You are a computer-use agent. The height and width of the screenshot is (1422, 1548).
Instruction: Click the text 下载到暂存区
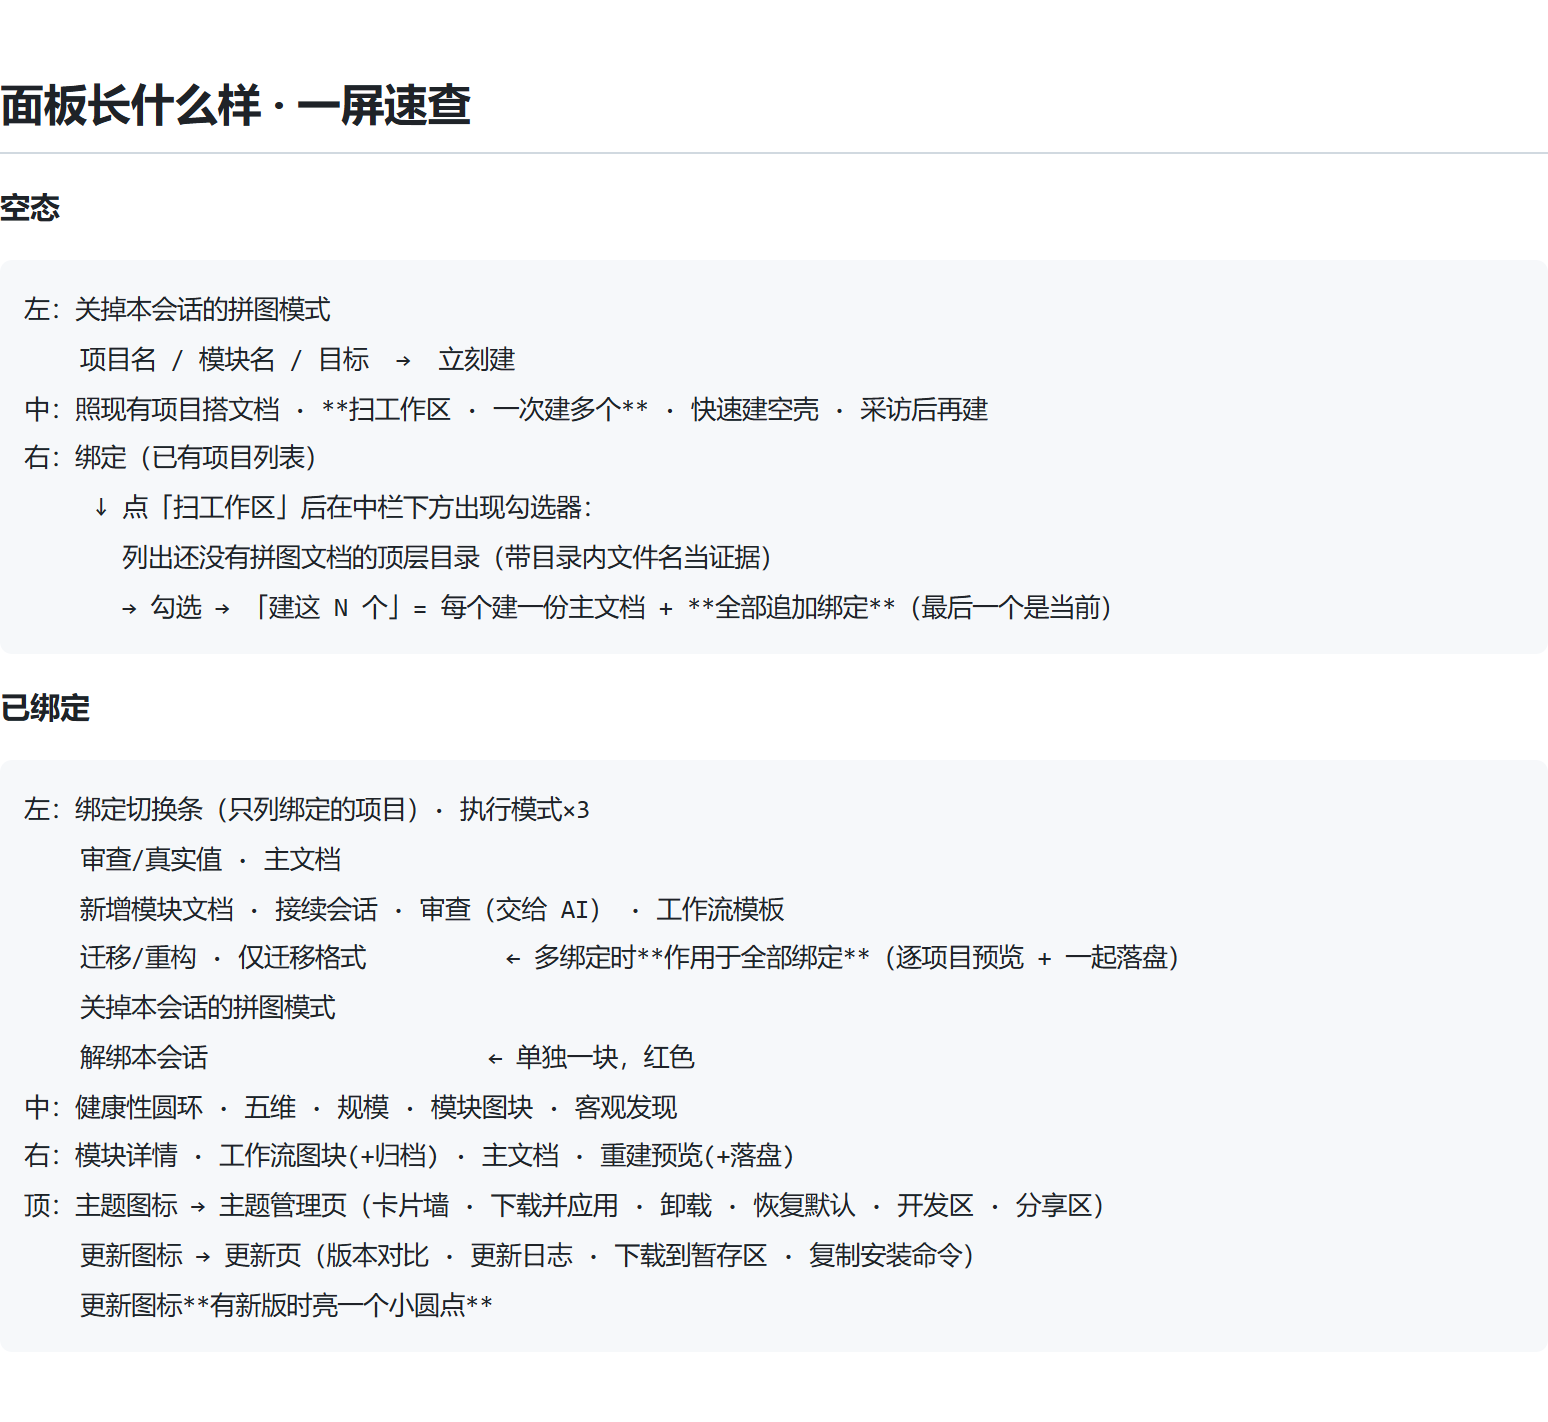click(691, 1255)
